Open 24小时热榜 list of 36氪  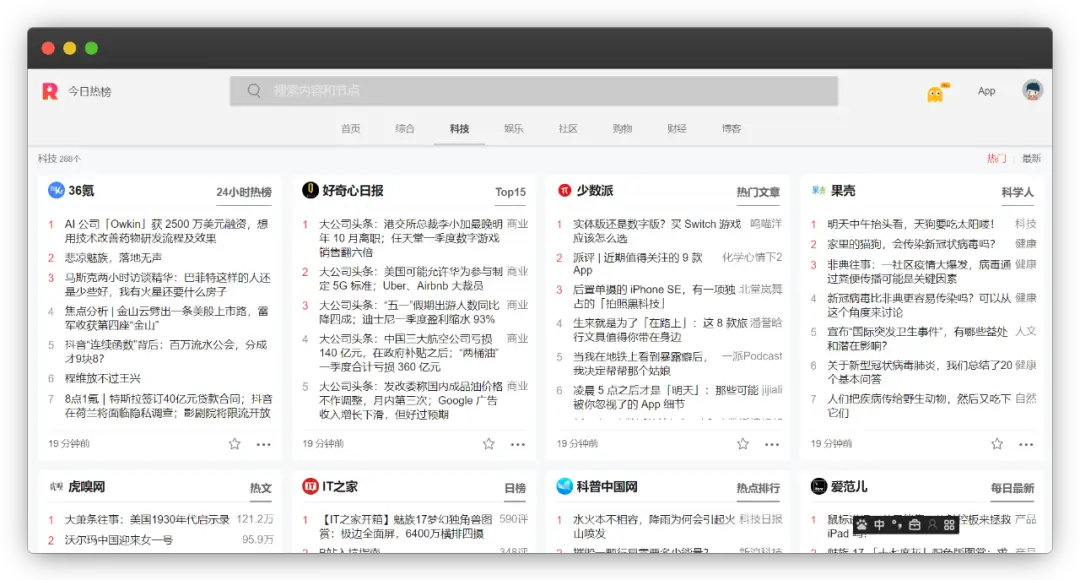click(244, 192)
